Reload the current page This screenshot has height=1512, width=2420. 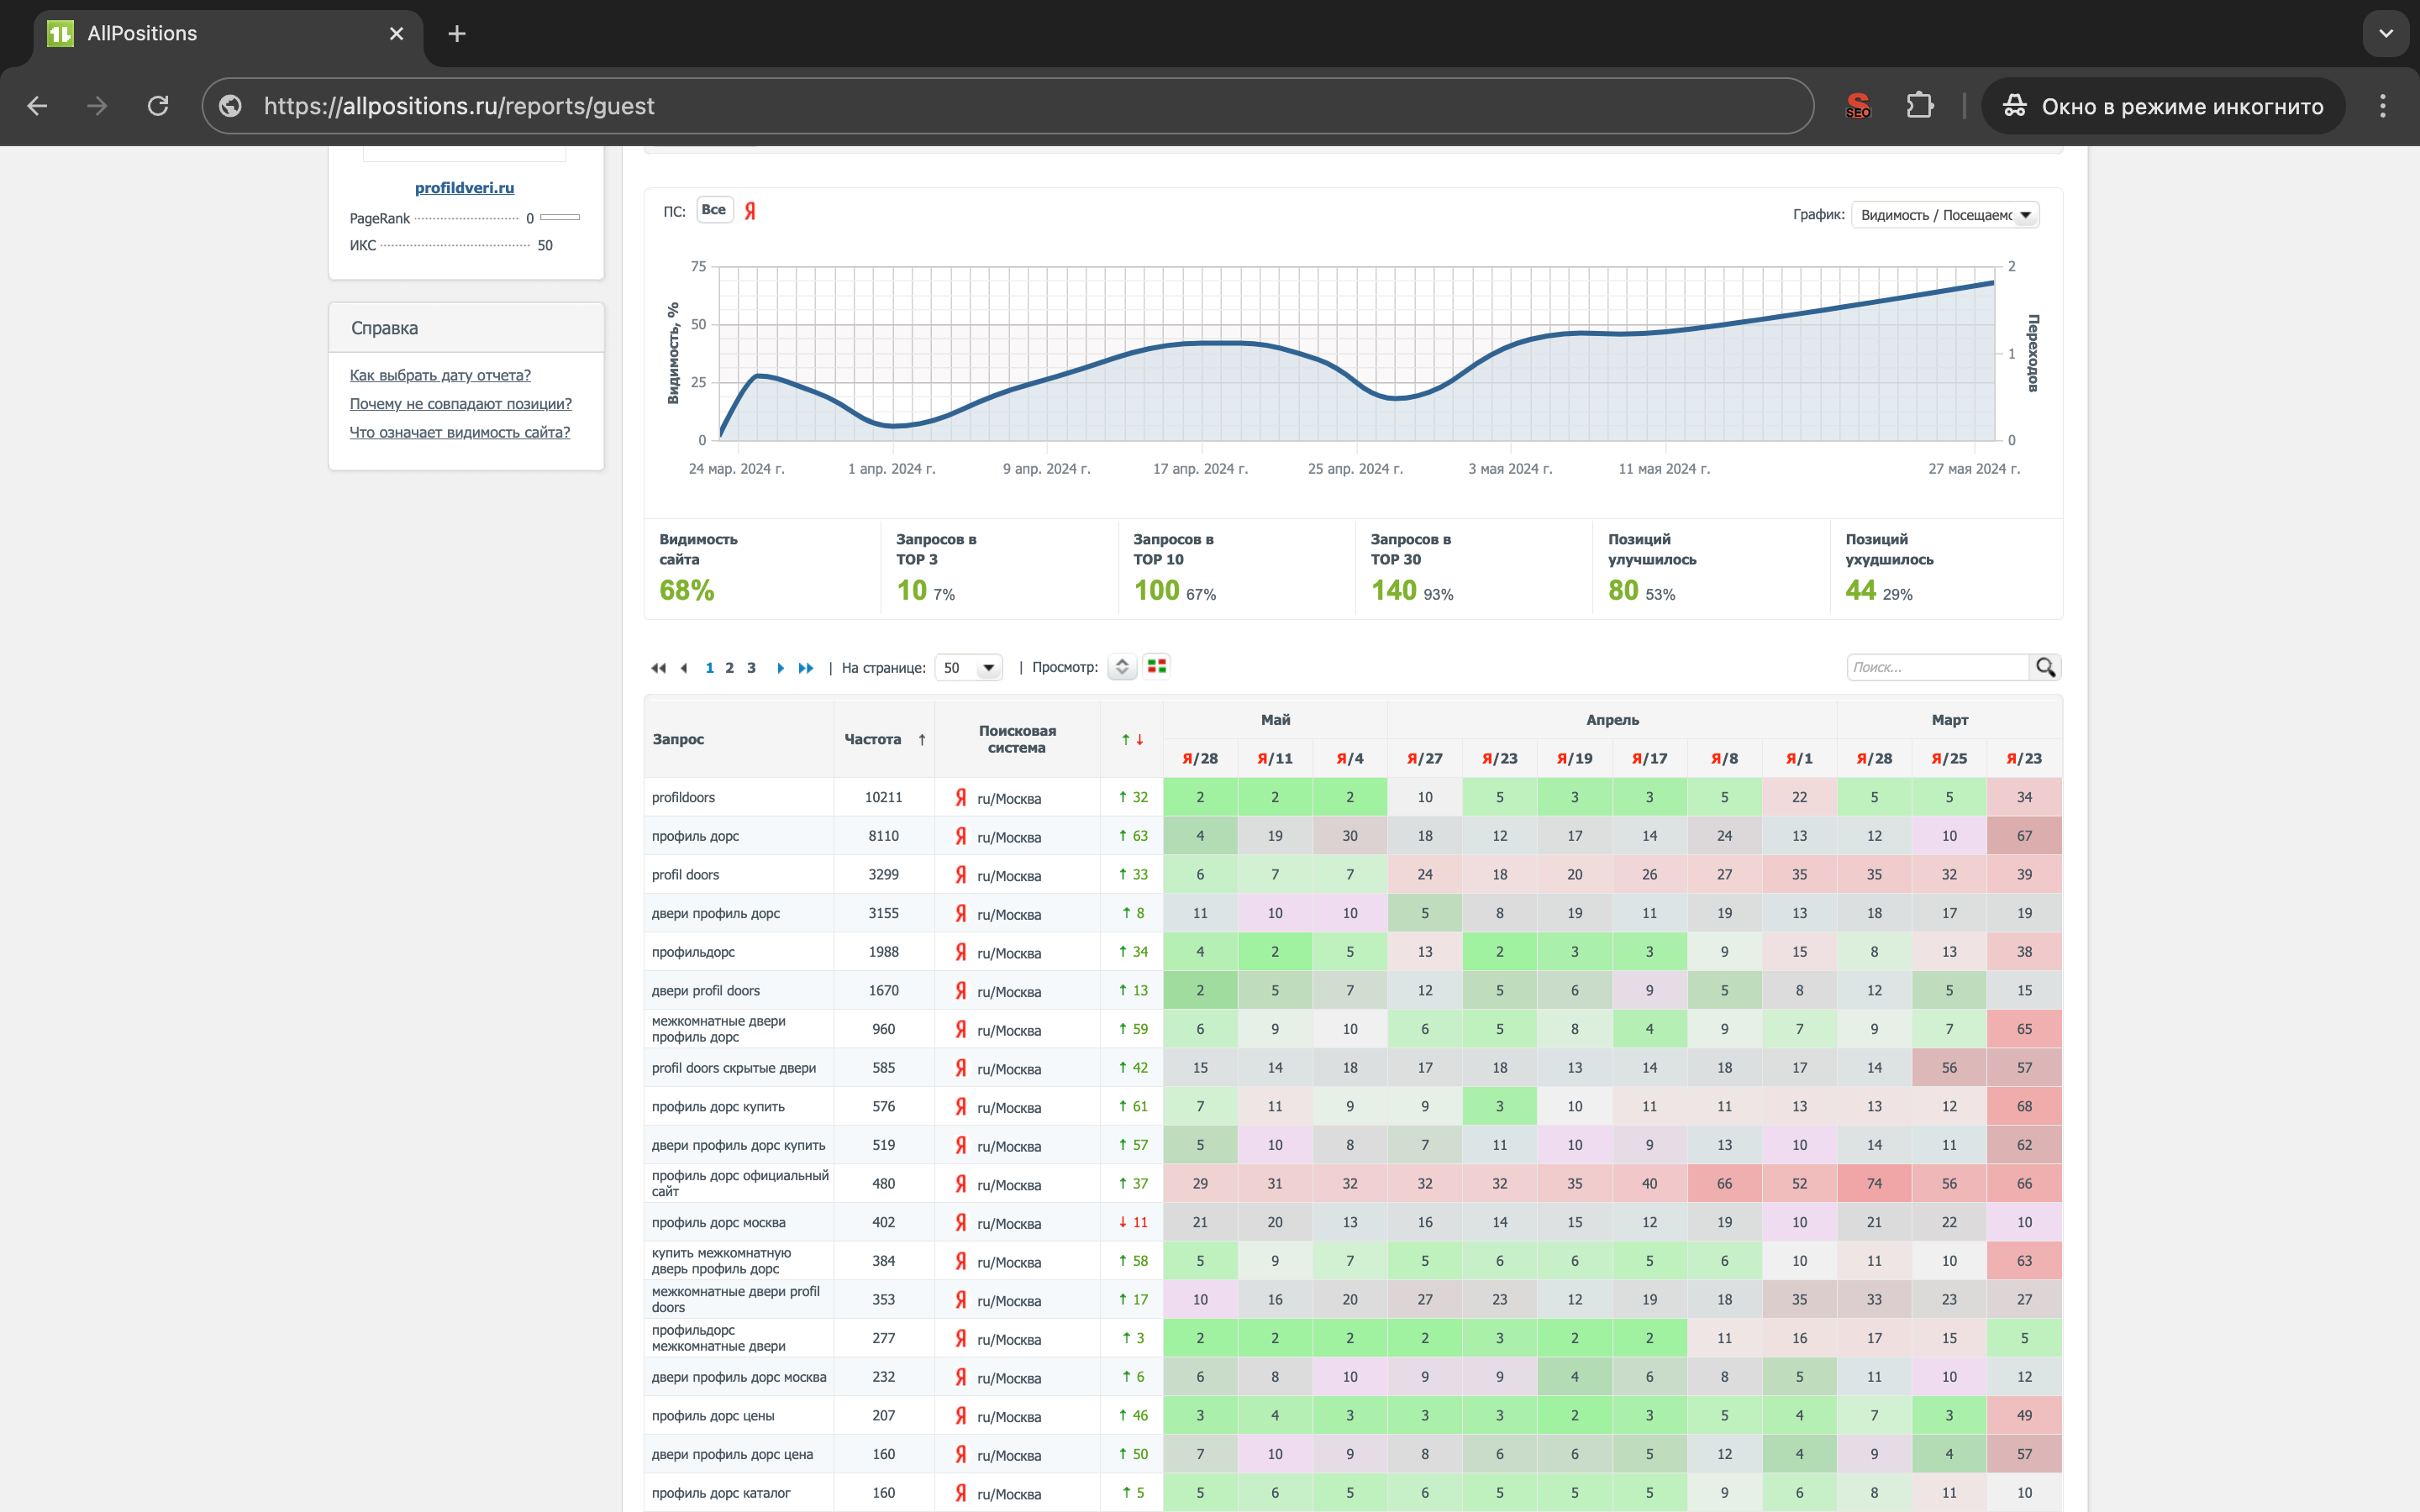[x=158, y=106]
